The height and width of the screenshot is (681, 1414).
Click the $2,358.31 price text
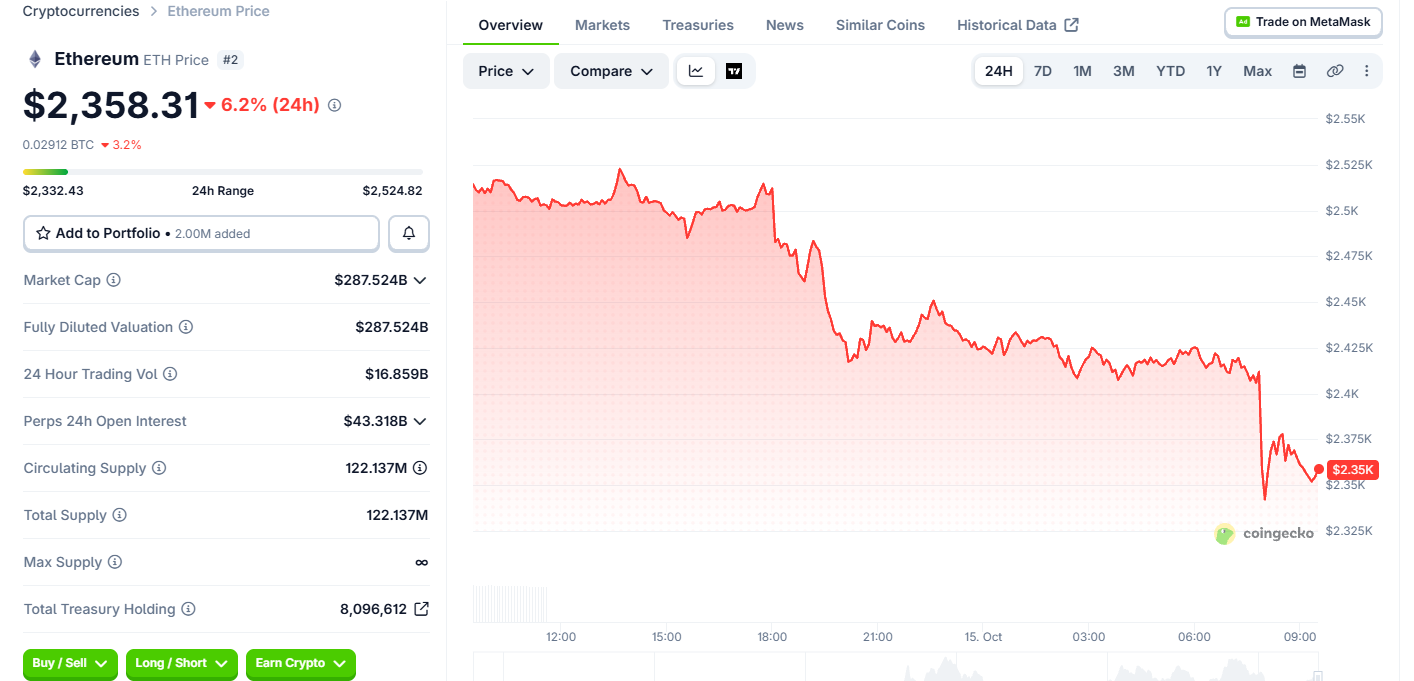(111, 105)
